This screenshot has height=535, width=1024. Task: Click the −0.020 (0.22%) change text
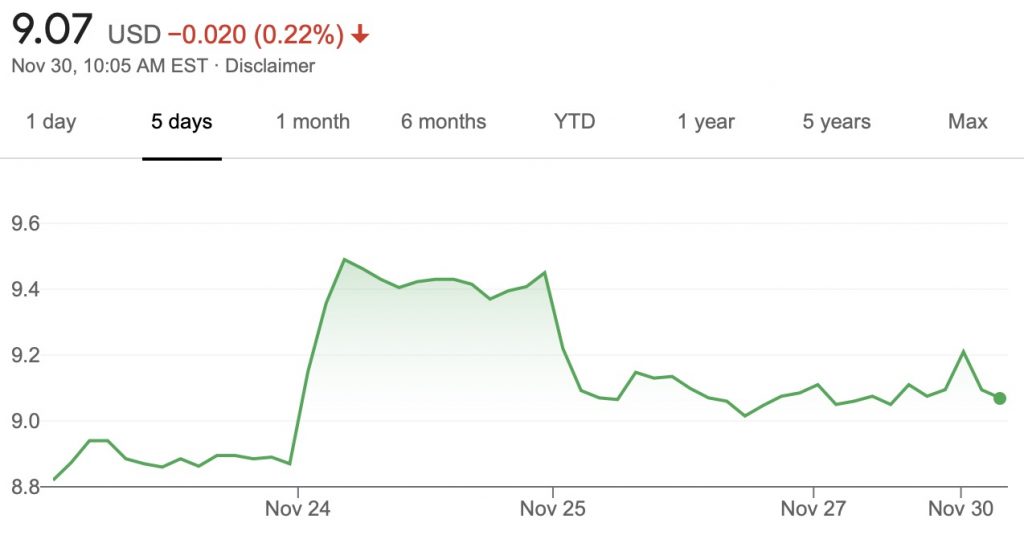pyautogui.click(x=255, y=35)
